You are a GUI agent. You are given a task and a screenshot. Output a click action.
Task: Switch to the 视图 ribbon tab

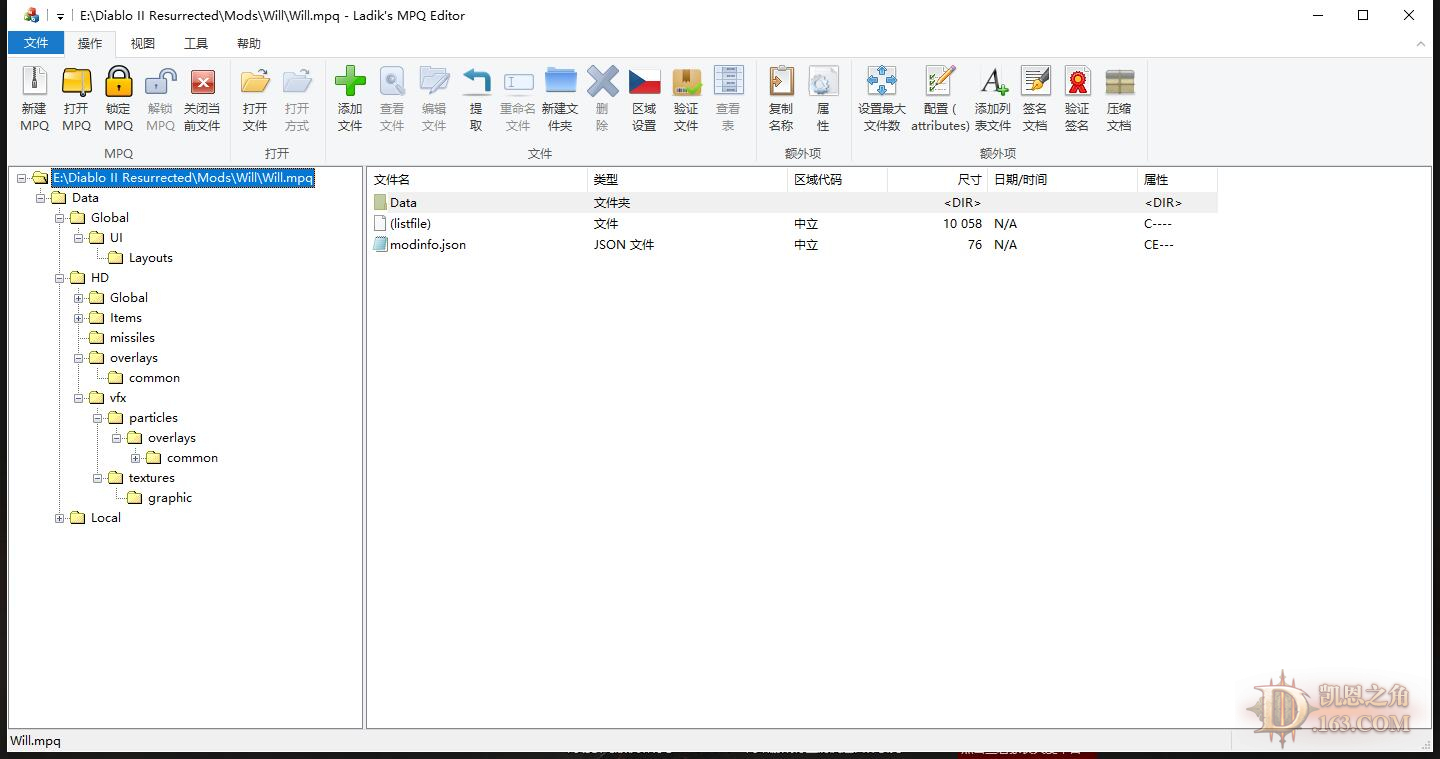click(143, 43)
